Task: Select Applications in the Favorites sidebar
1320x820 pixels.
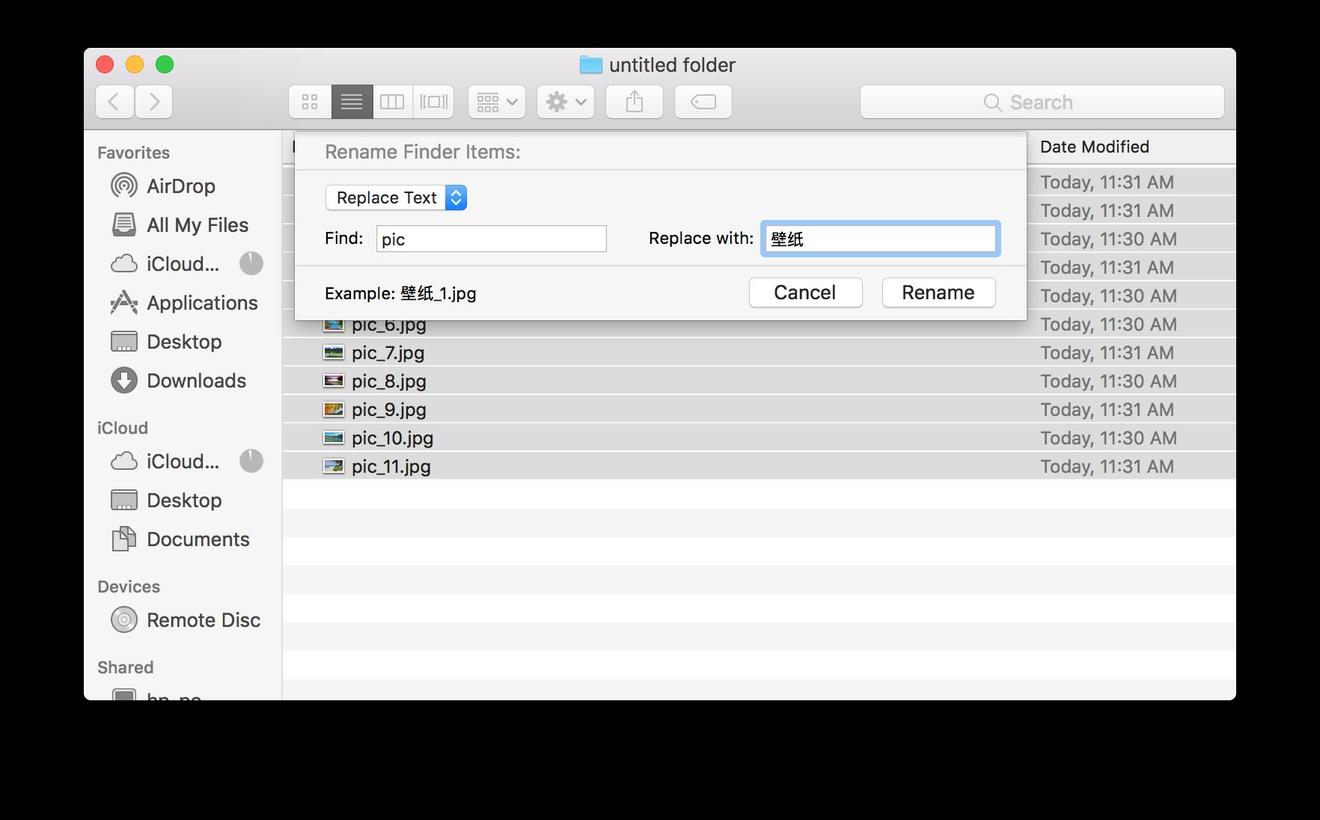Action: coord(201,303)
